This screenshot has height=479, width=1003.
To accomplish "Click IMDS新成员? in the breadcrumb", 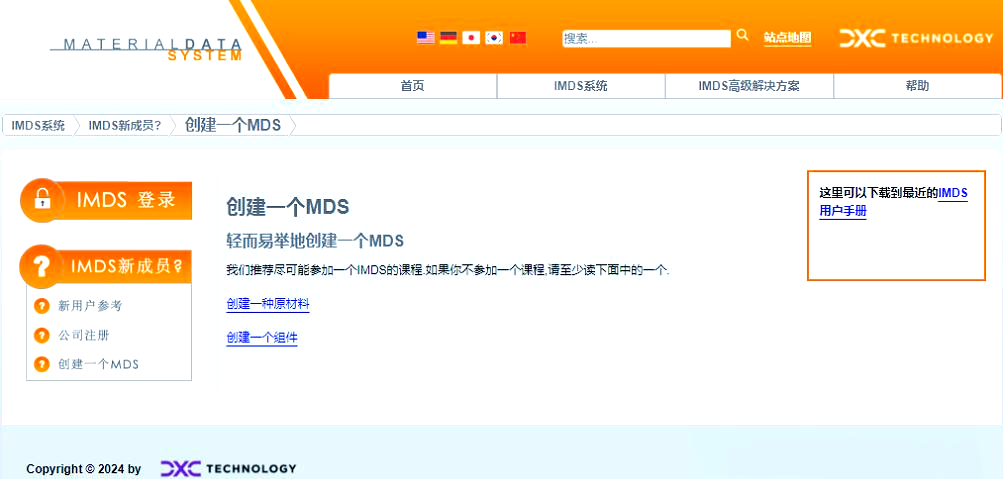I will (x=125, y=125).
